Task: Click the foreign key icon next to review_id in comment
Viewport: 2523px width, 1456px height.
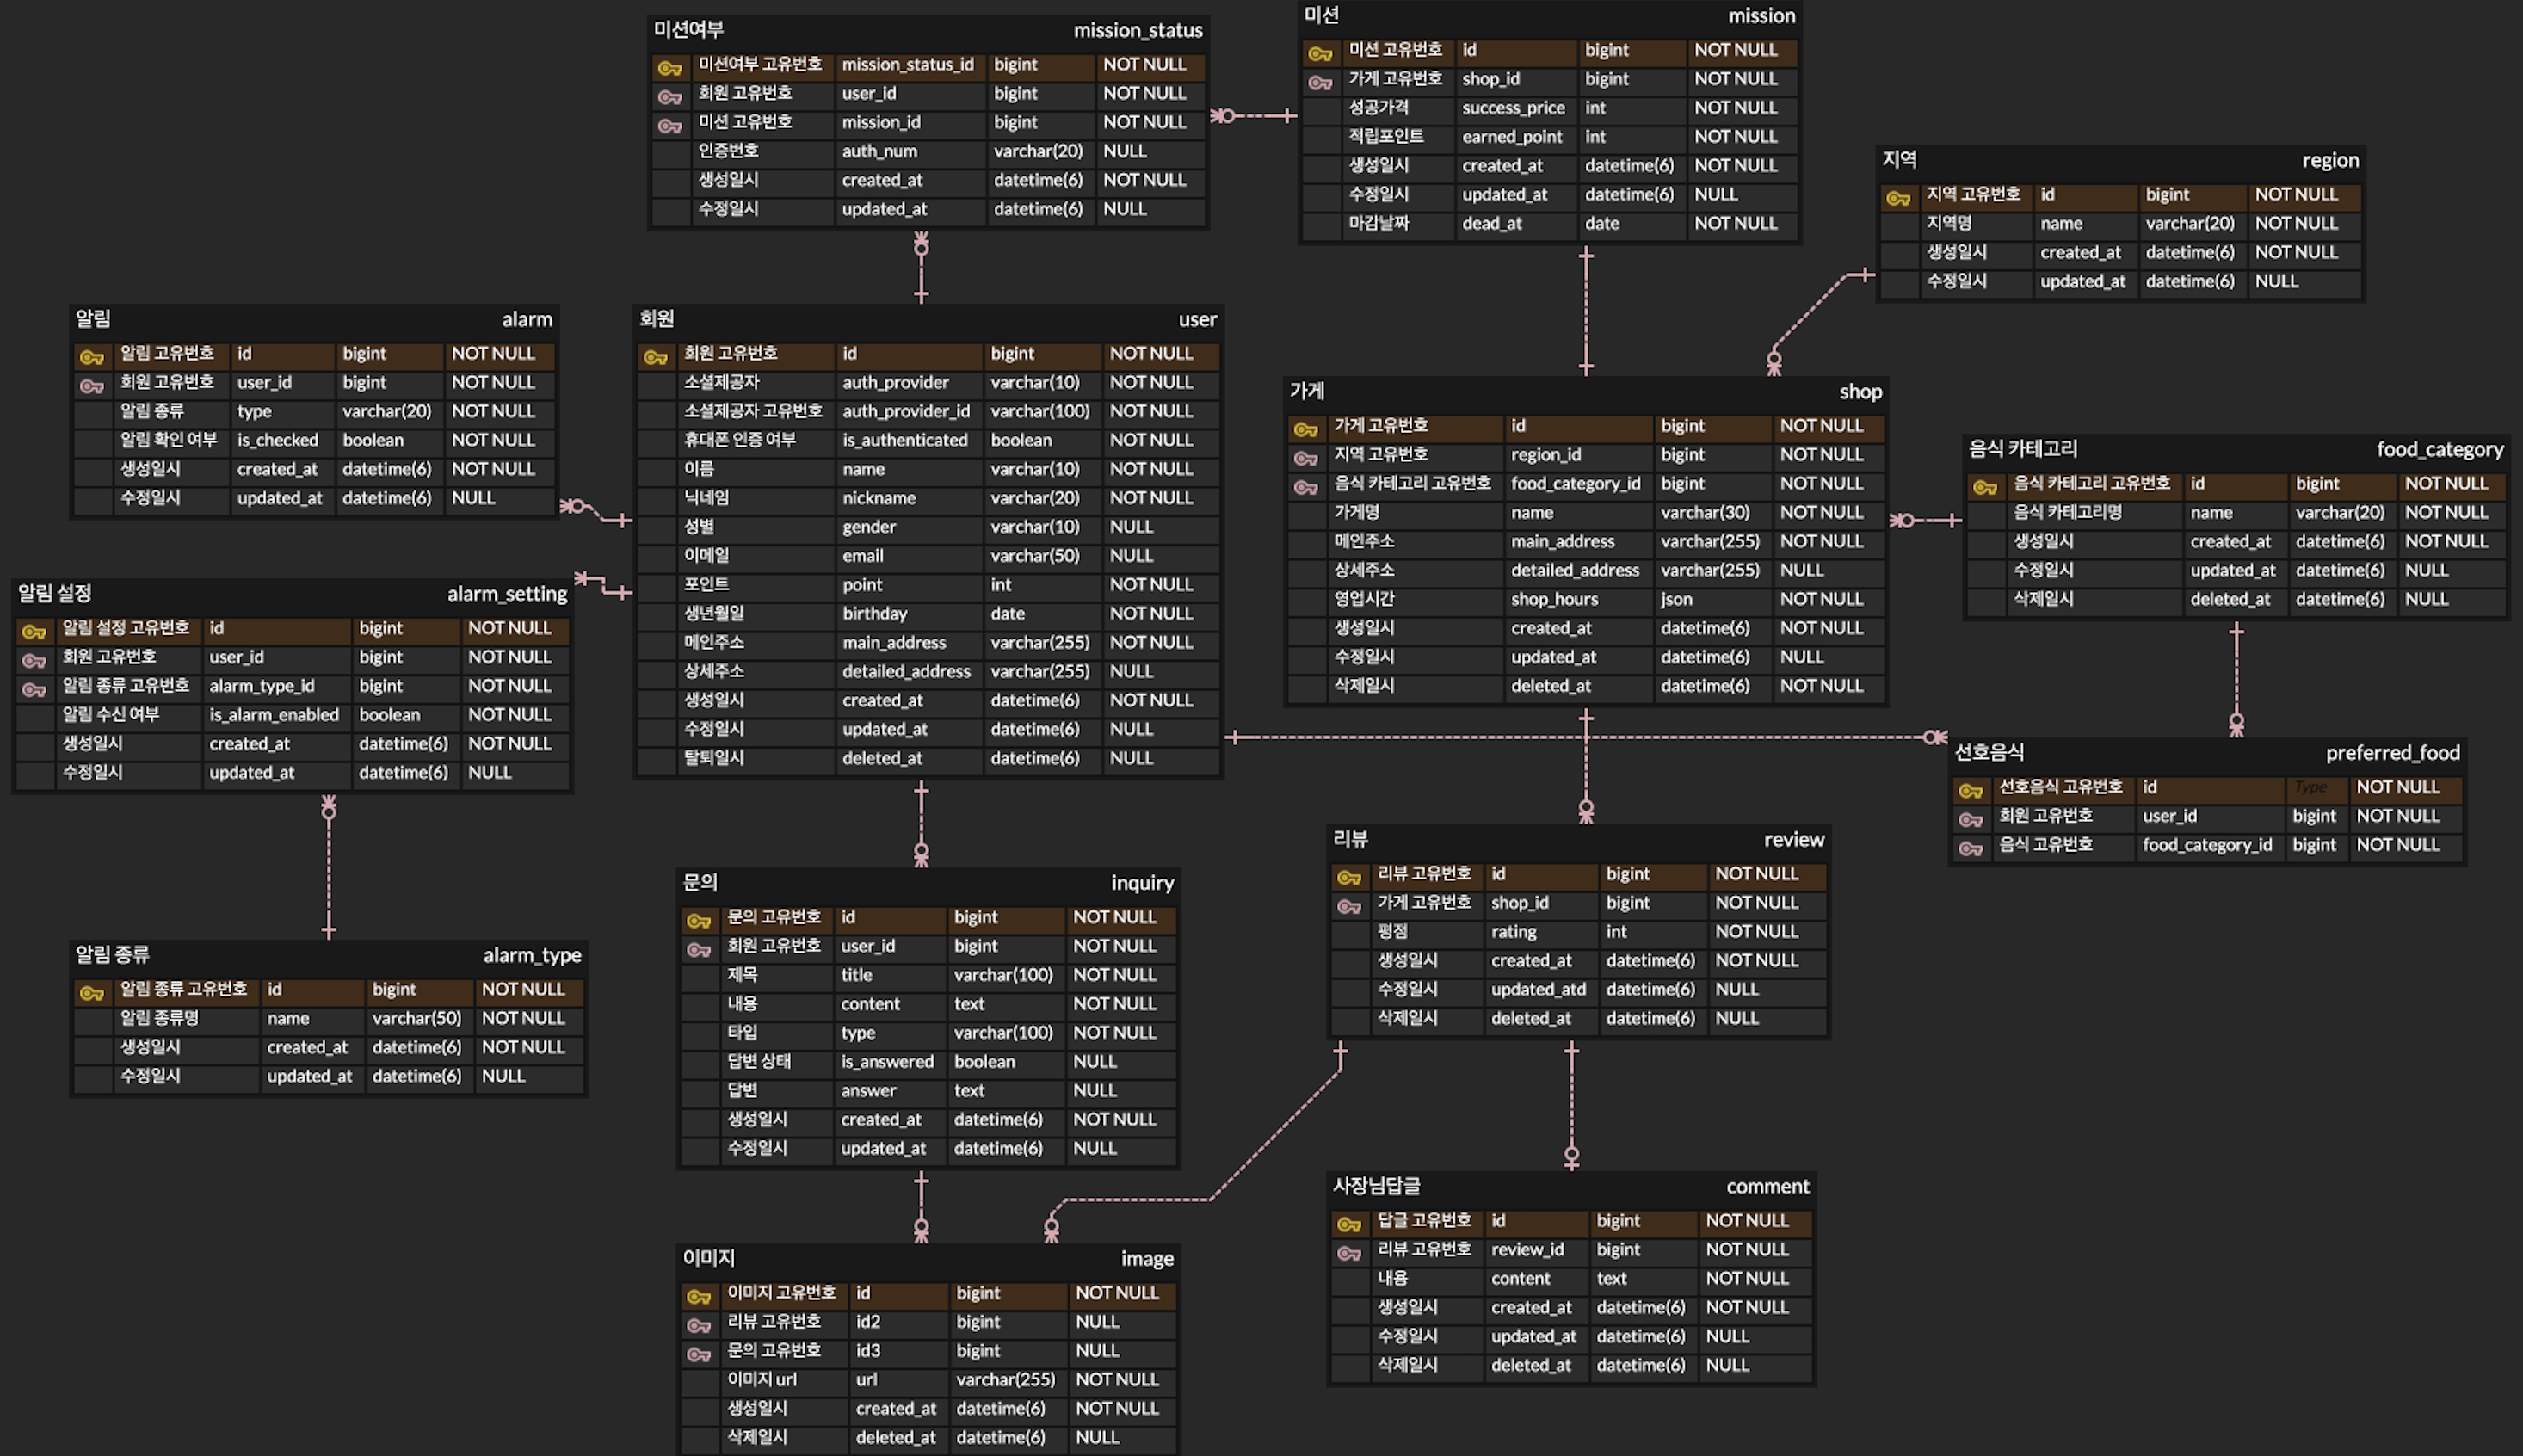Action: click(x=1349, y=1253)
